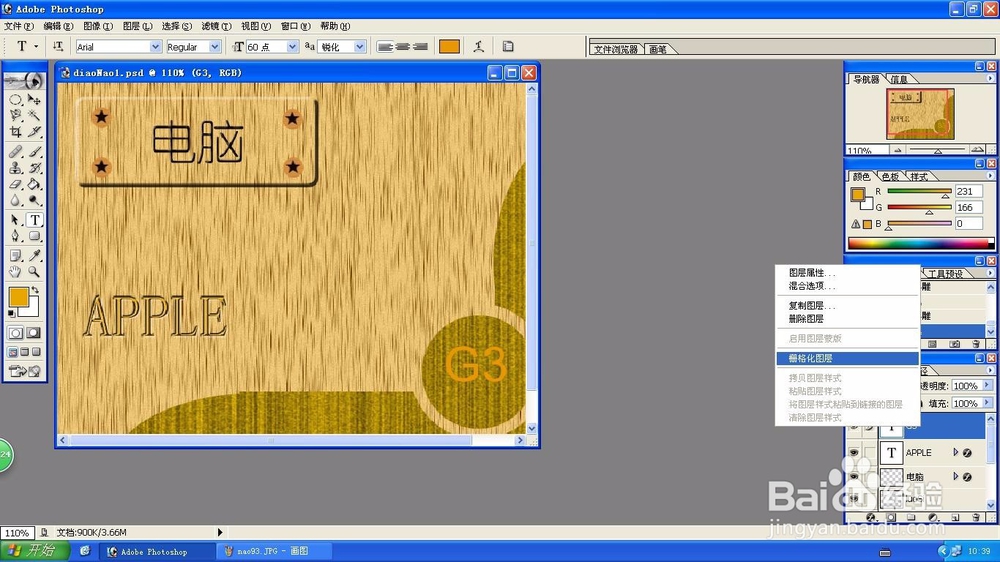Select the Zoom tool
This screenshot has width=1000, height=562.
(x=34, y=272)
